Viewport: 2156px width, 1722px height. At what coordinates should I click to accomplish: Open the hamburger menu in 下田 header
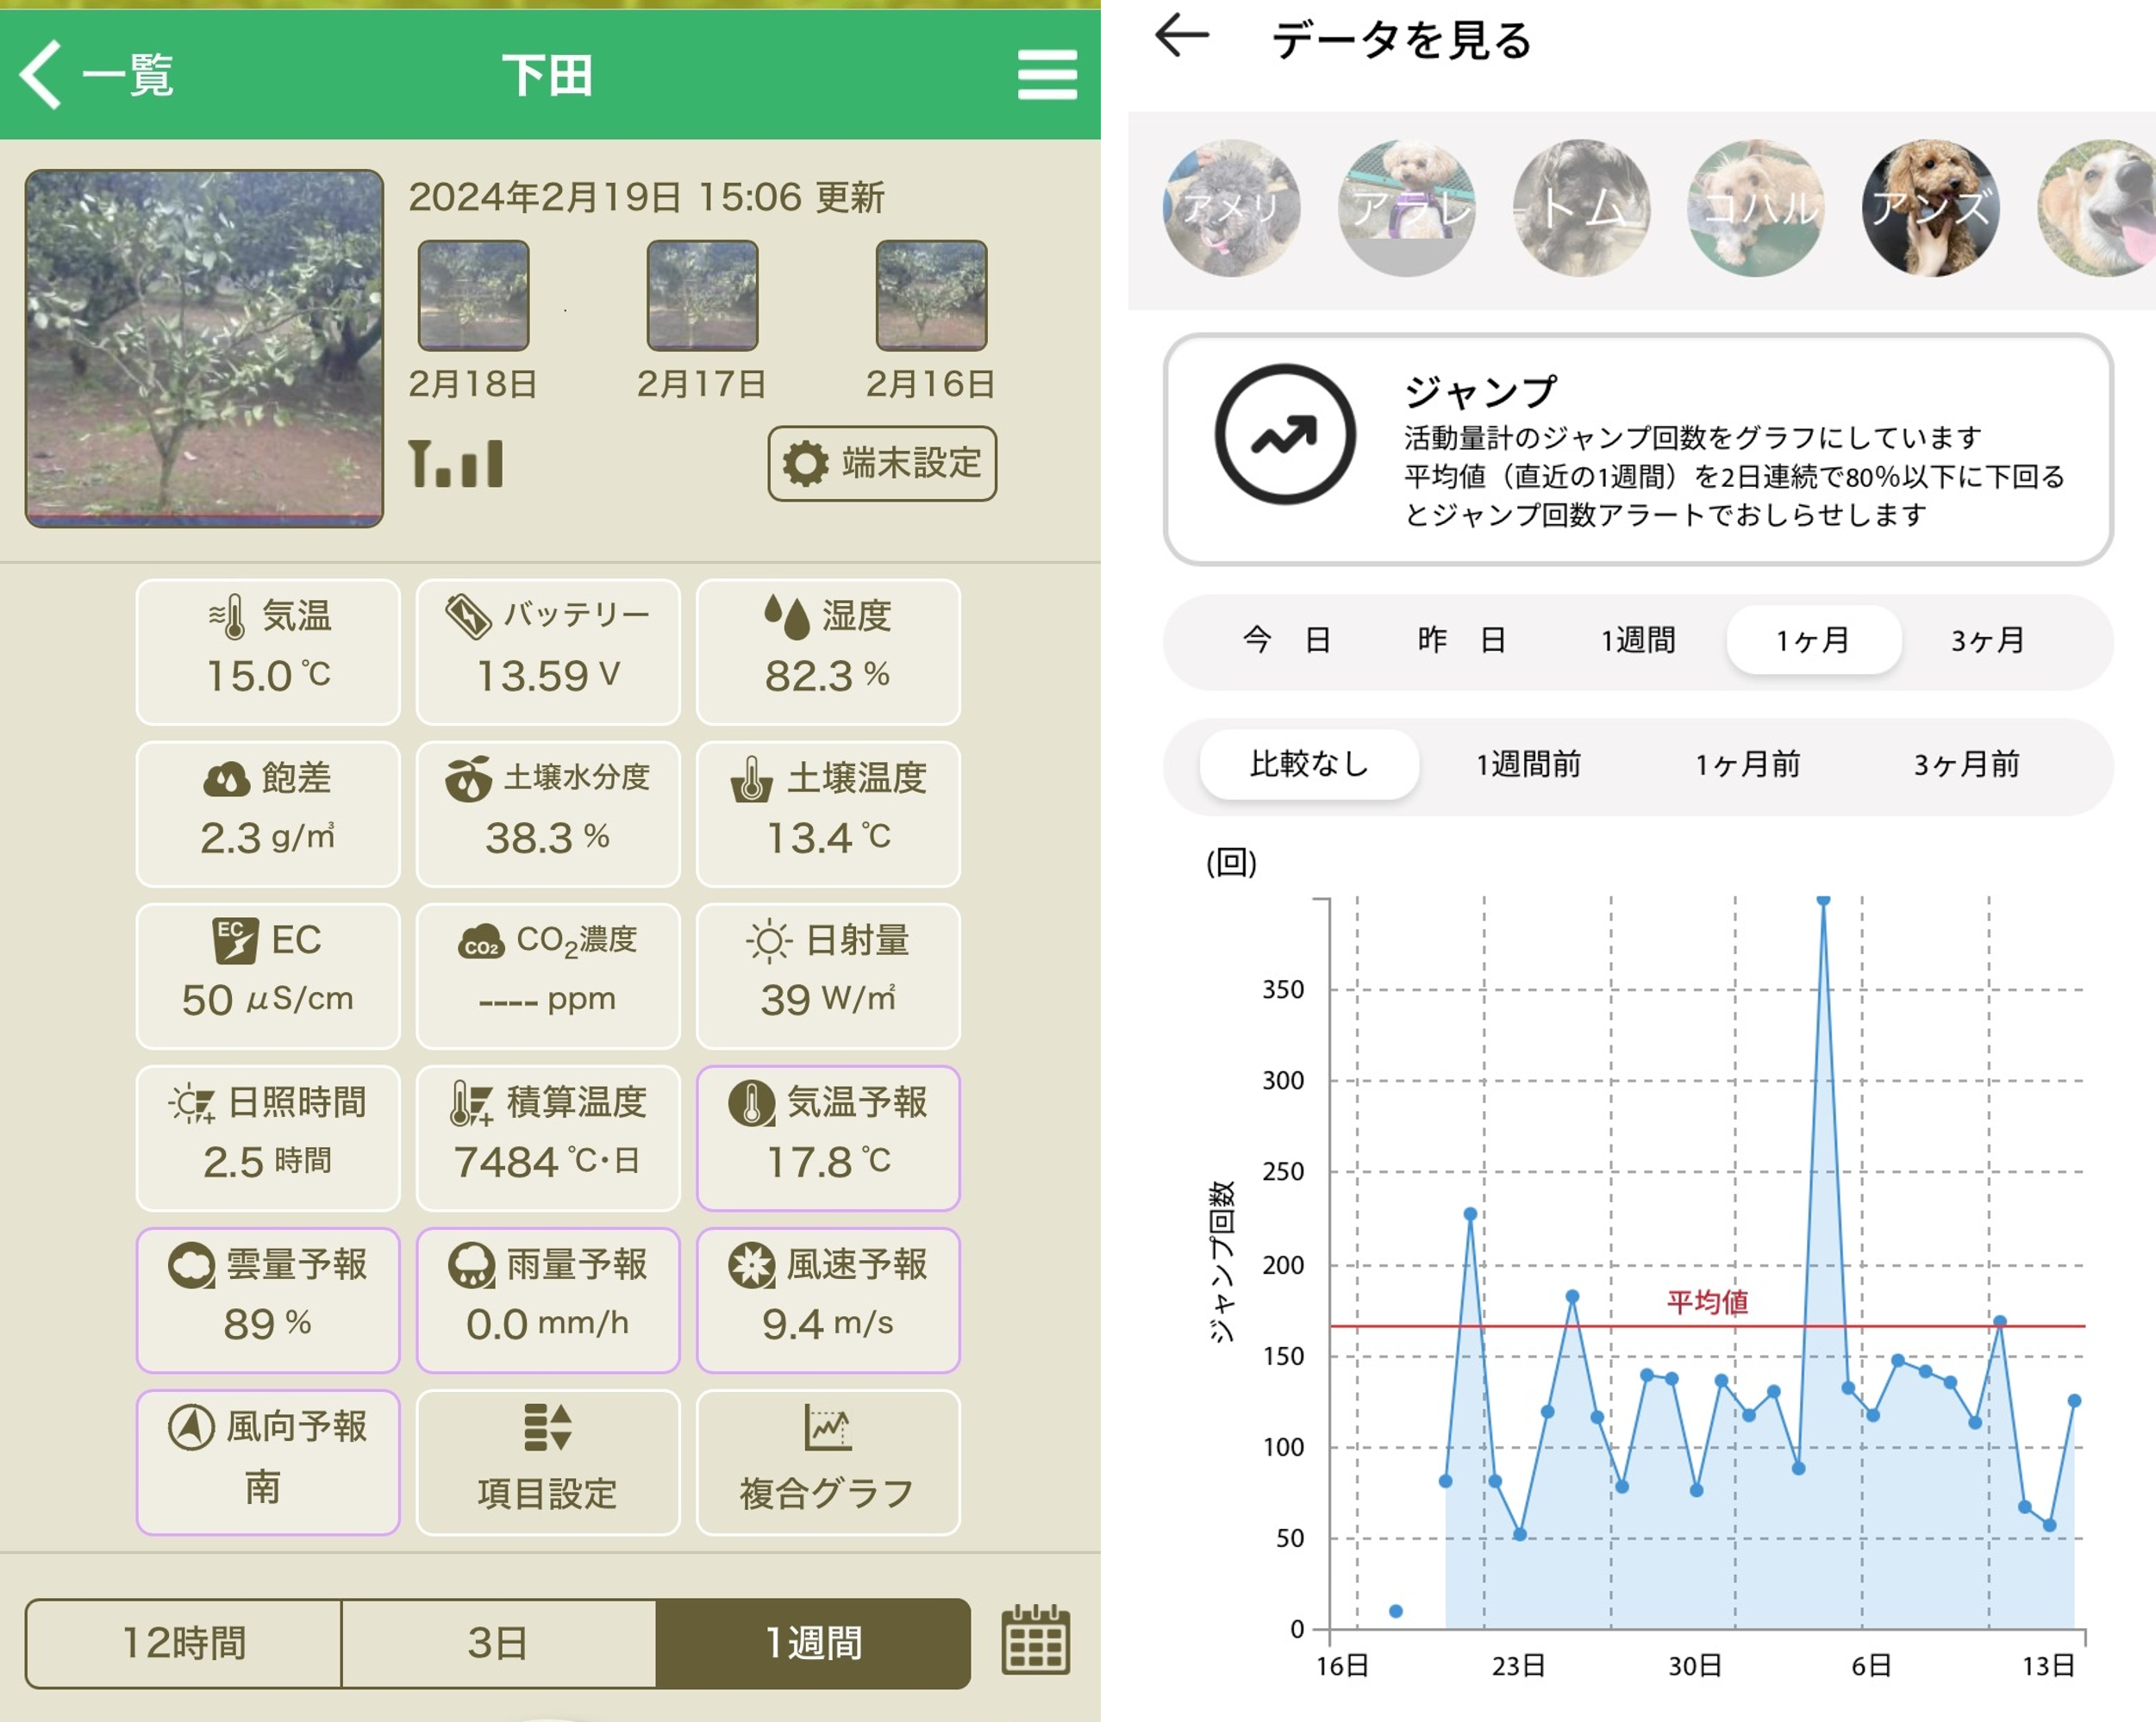(x=1047, y=75)
